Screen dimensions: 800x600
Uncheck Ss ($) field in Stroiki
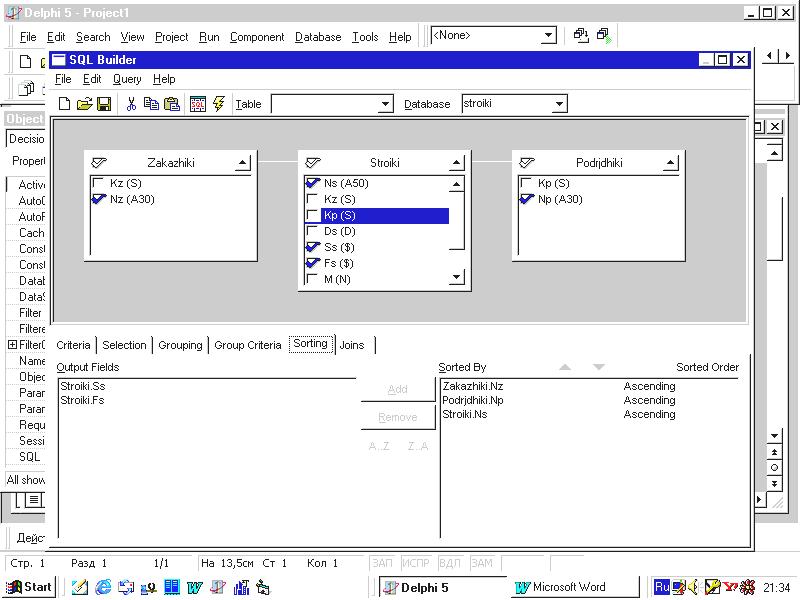pos(312,247)
